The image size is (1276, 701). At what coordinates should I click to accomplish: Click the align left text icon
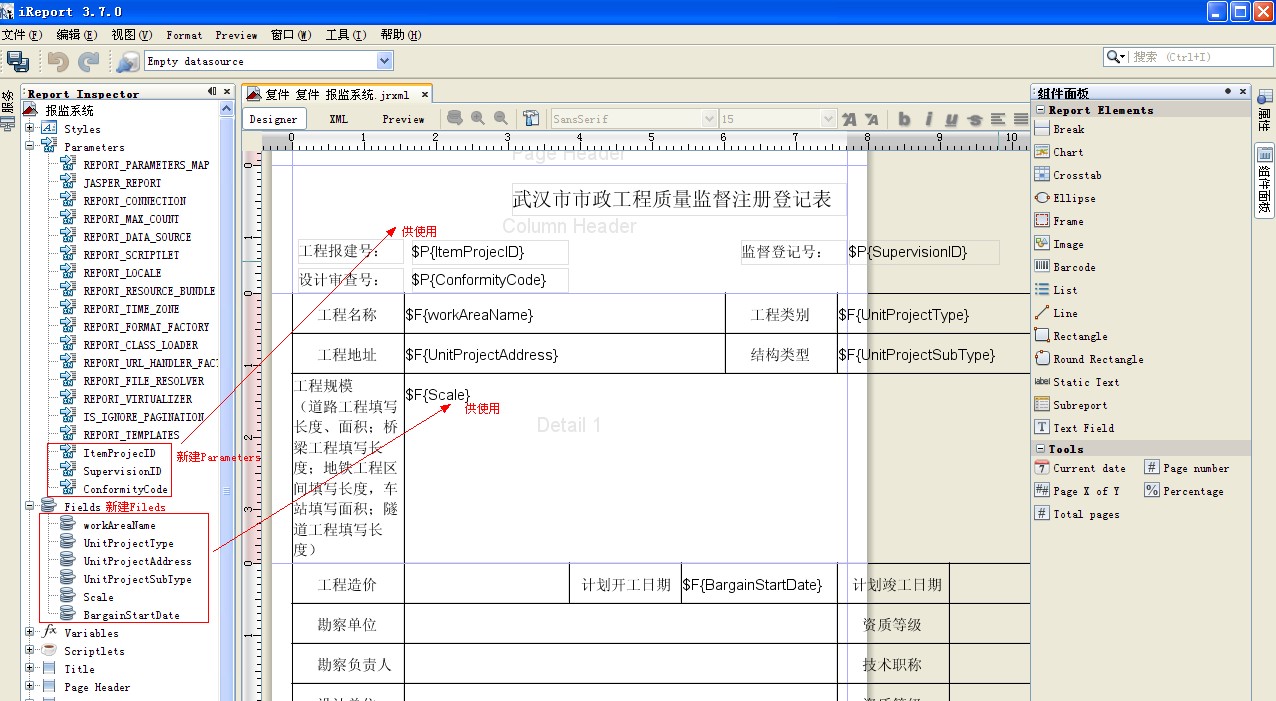pyautogui.click(x=997, y=119)
